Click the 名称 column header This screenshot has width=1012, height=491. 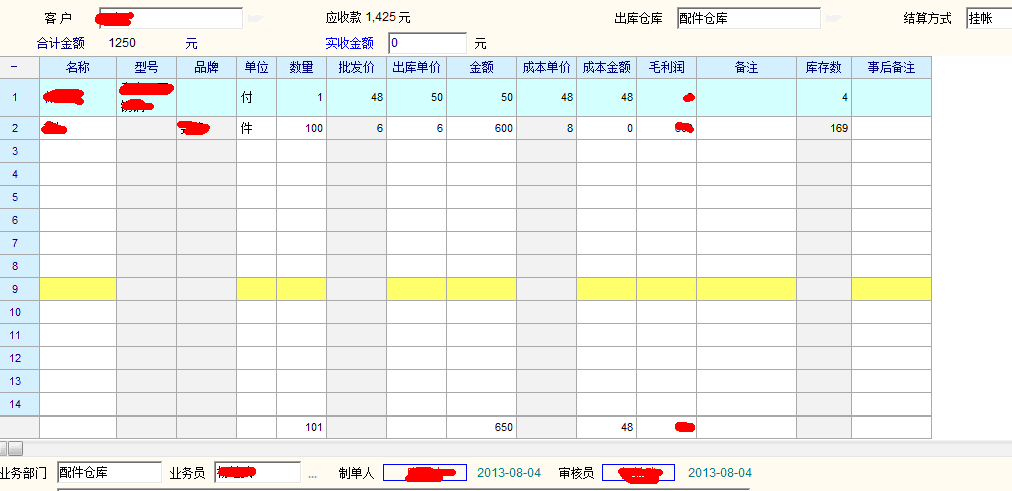(78, 67)
